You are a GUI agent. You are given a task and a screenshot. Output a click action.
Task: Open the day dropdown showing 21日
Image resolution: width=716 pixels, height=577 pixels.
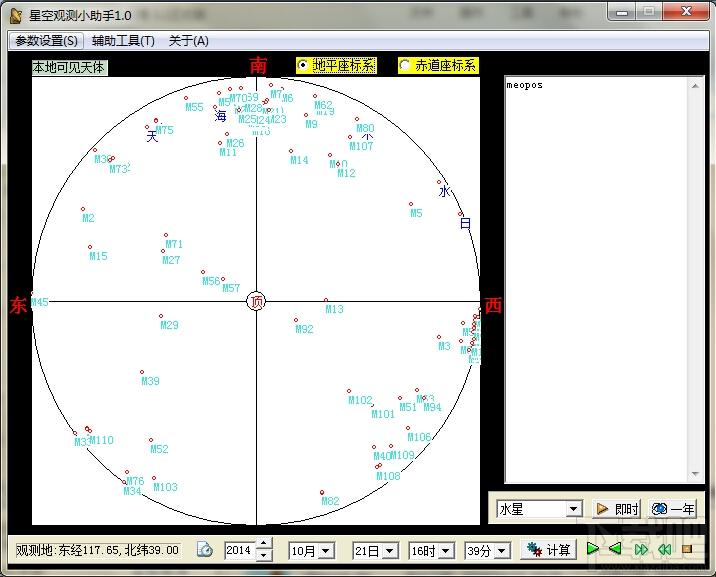pyautogui.click(x=390, y=551)
